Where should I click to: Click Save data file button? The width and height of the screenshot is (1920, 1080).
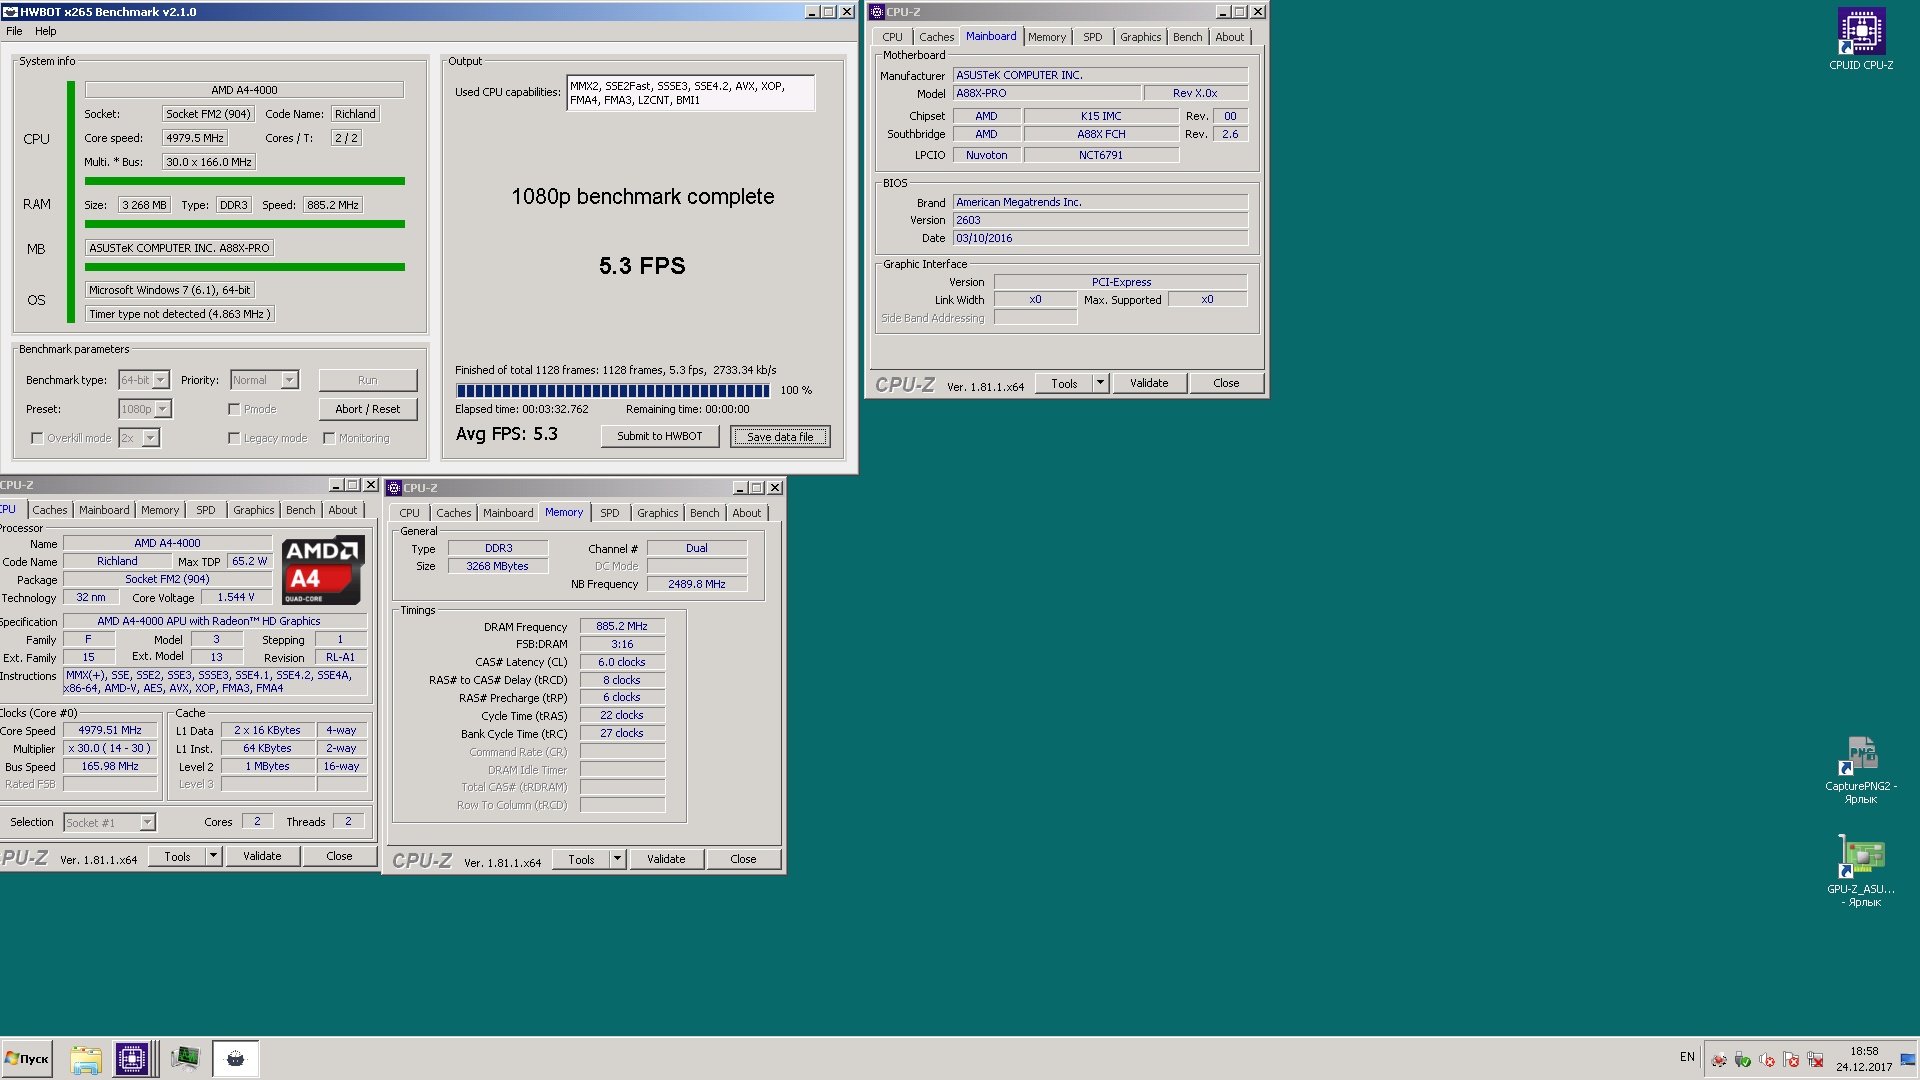(x=780, y=436)
